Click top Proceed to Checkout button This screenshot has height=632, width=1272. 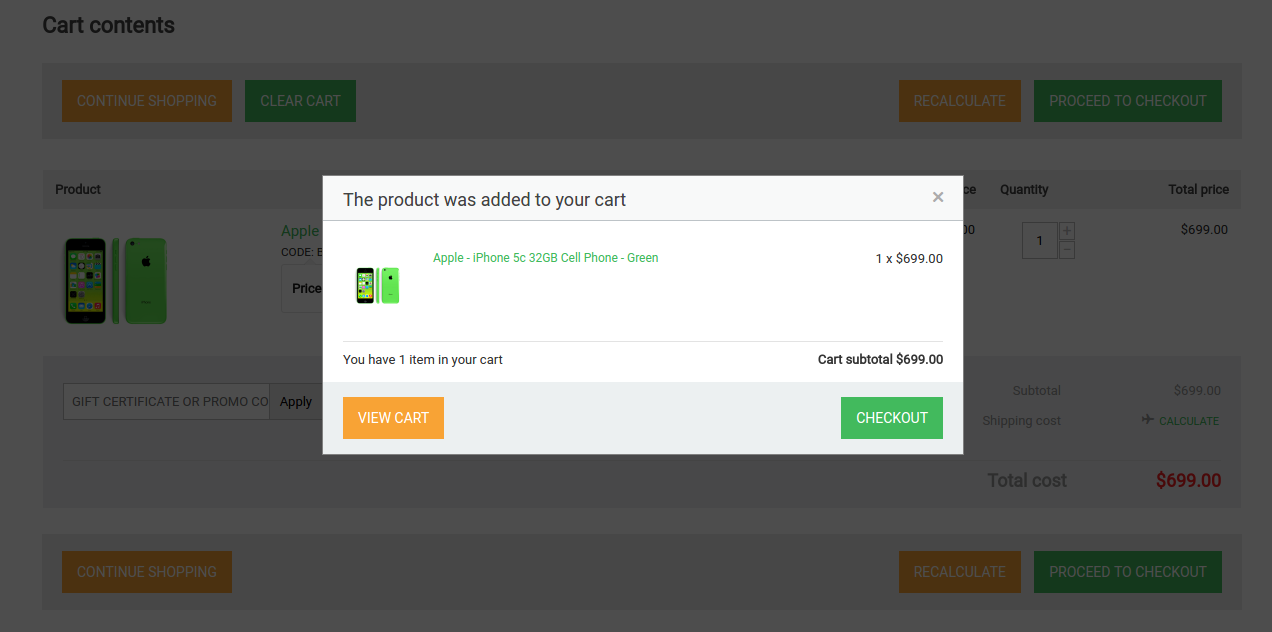coord(1128,101)
